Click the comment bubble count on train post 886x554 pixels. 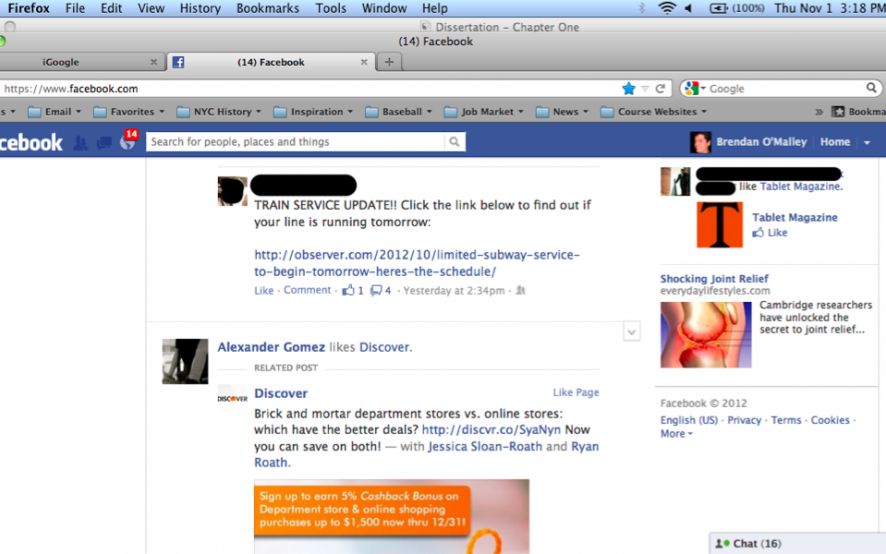381,291
